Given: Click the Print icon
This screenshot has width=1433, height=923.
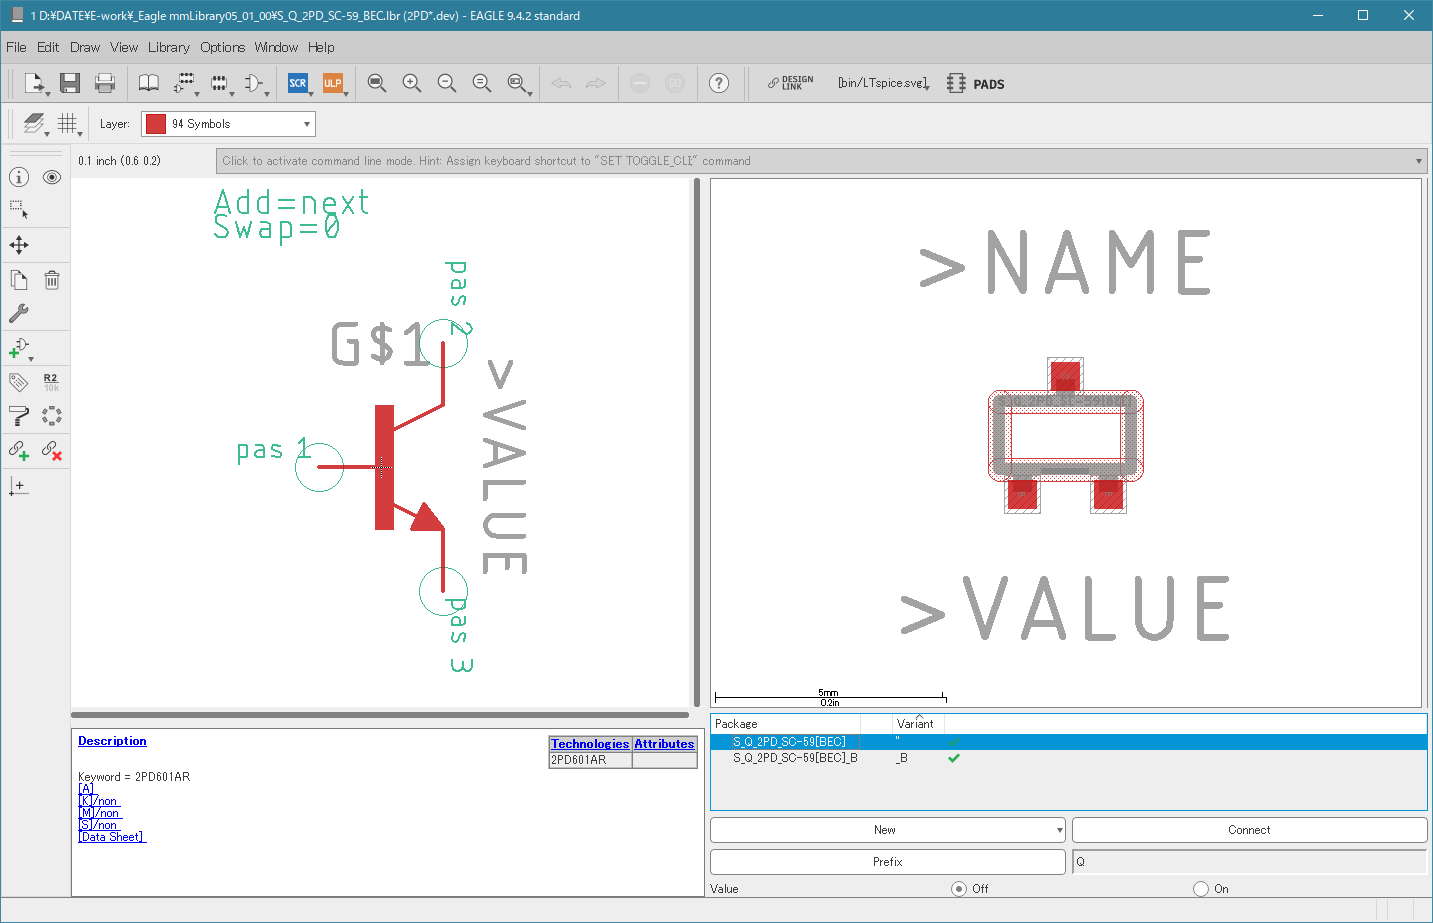Looking at the screenshot, I should click(x=105, y=83).
